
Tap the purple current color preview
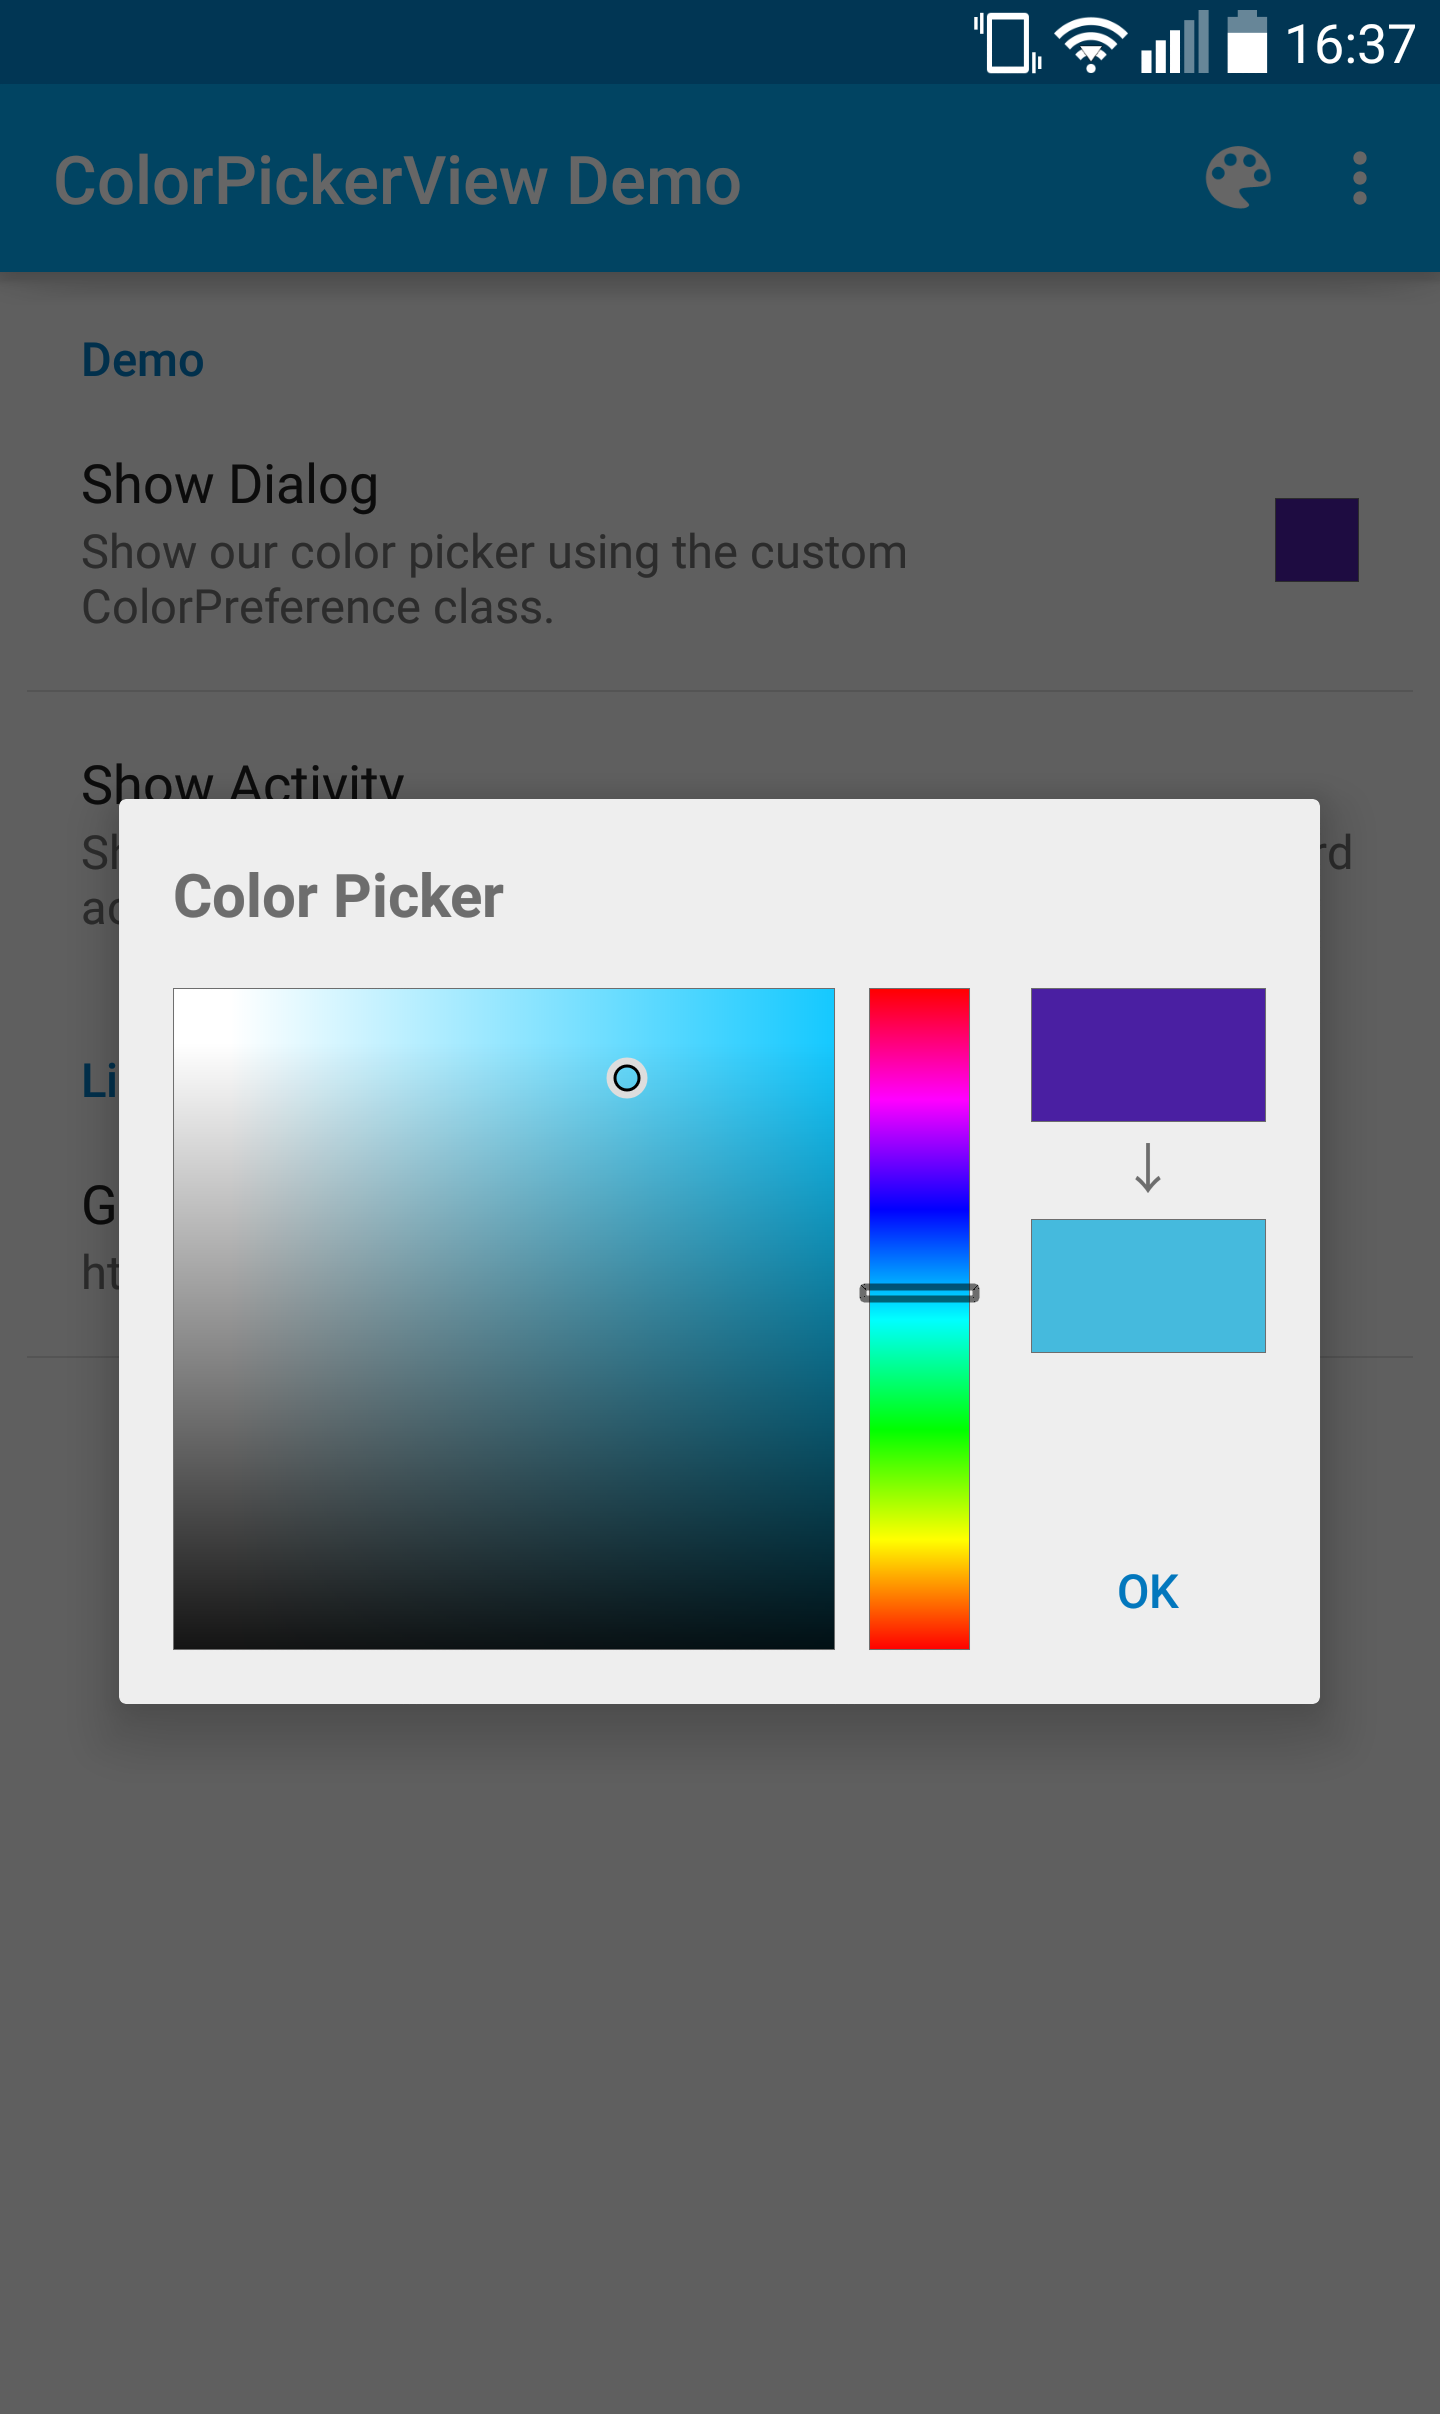tap(1147, 1053)
